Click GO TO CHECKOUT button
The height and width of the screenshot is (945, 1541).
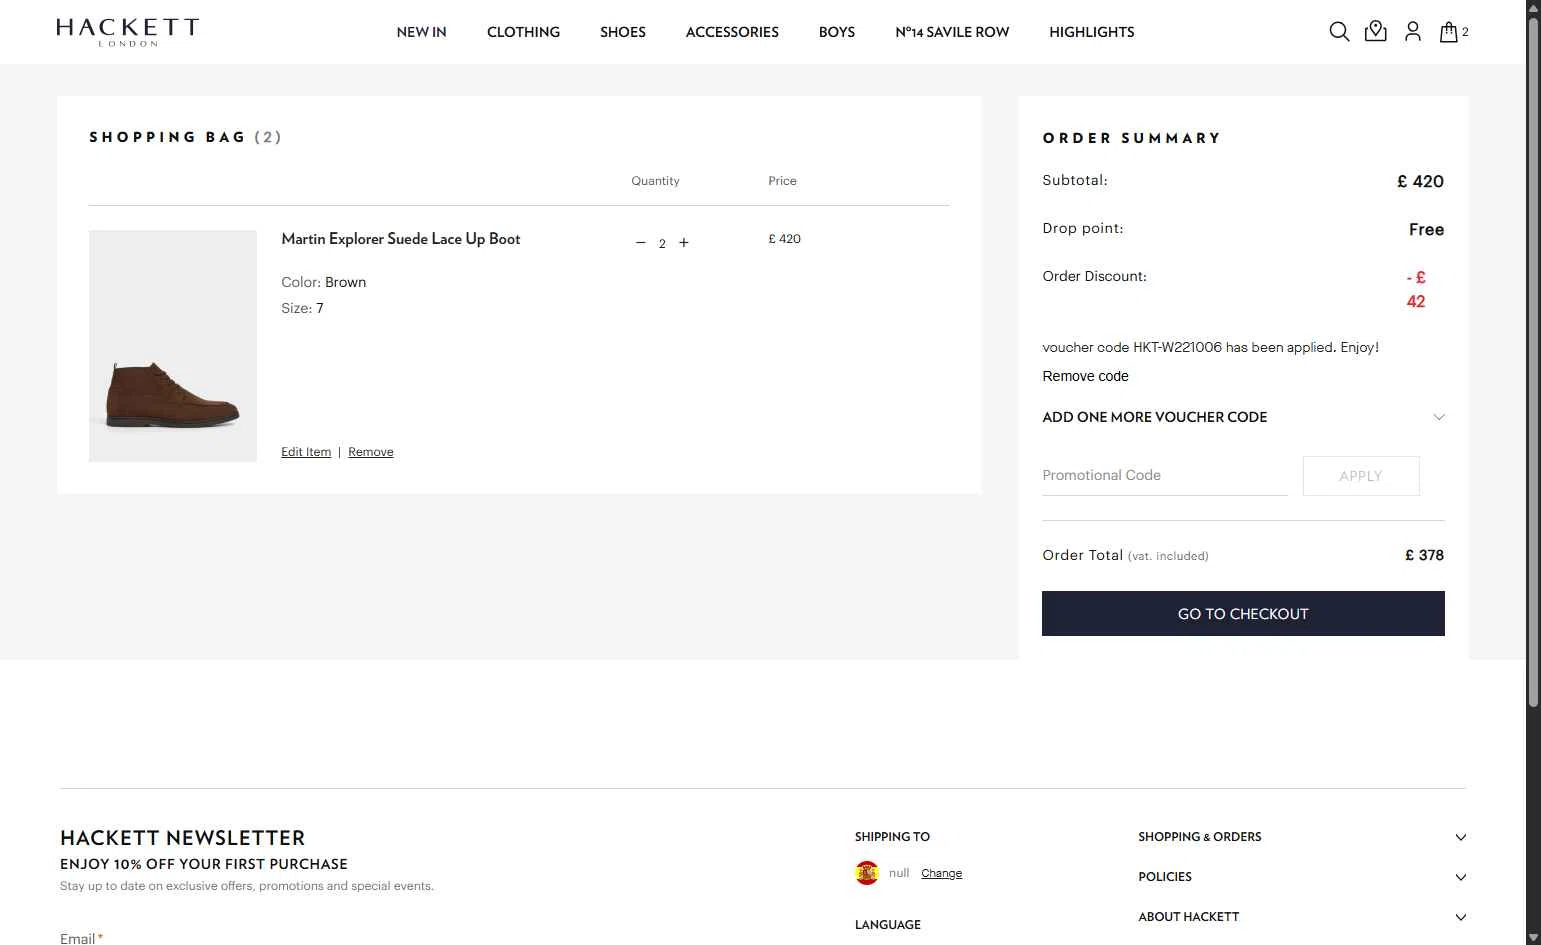pyautogui.click(x=1243, y=614)
